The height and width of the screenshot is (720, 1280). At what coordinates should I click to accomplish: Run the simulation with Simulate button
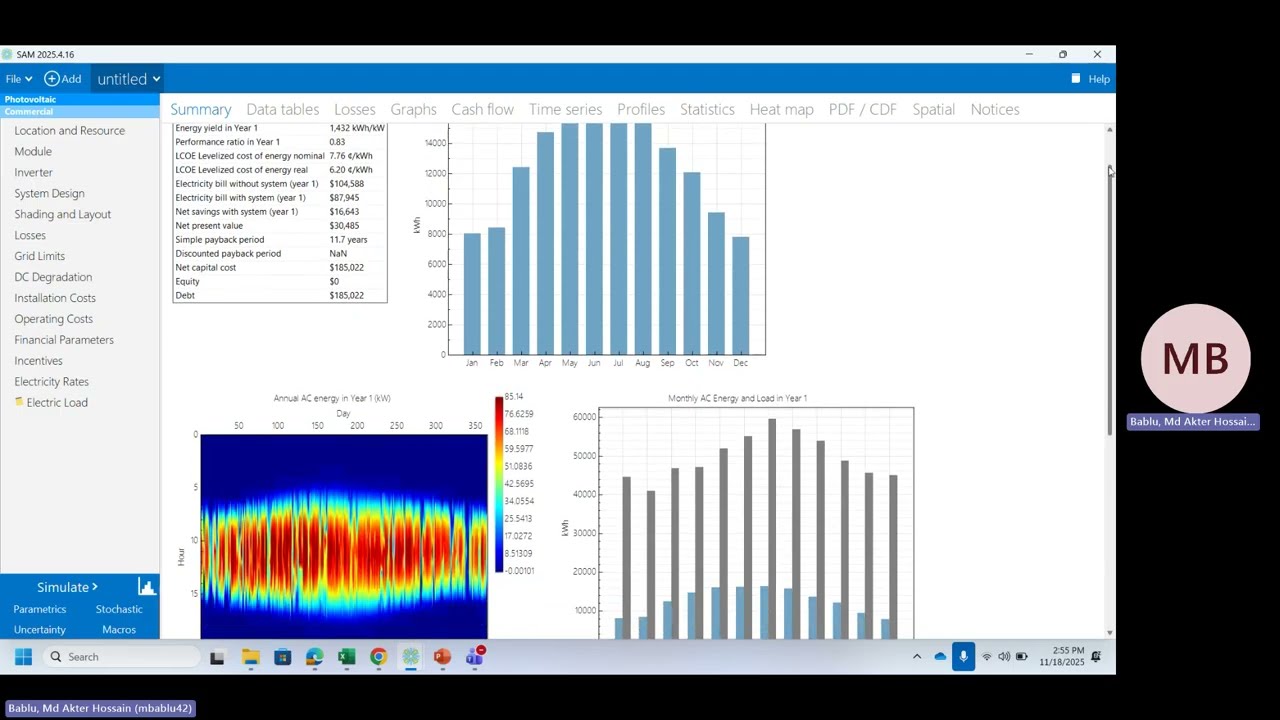[67, 587]
